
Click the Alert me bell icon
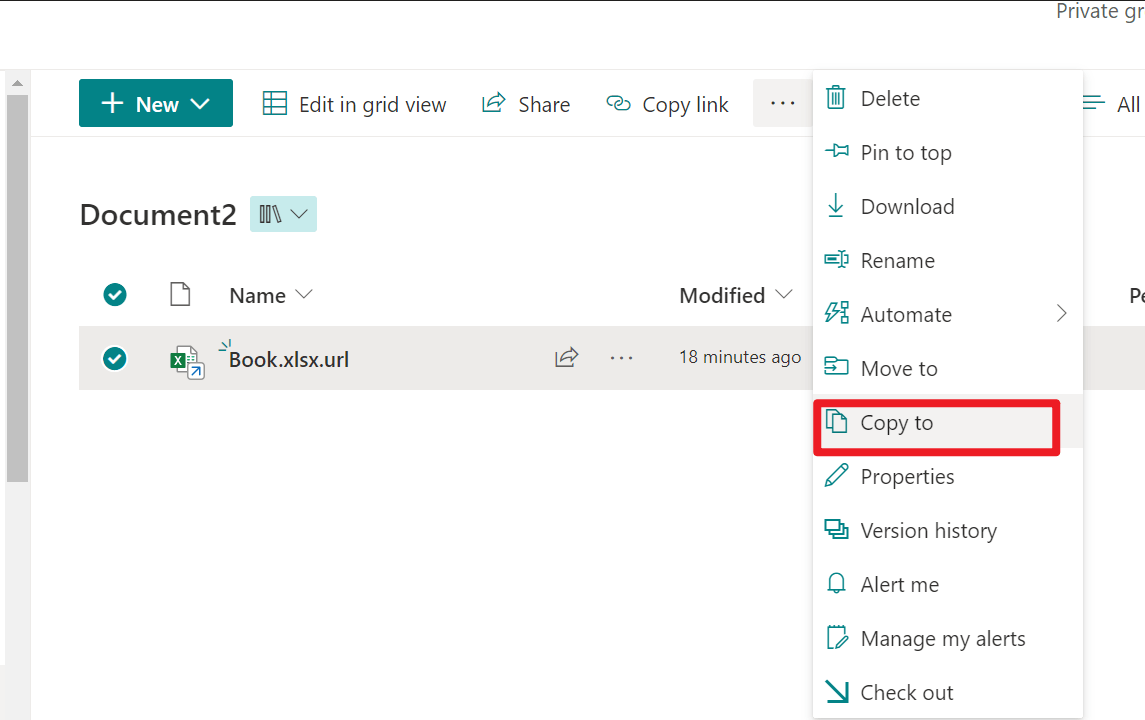click(x=836, y=583)
